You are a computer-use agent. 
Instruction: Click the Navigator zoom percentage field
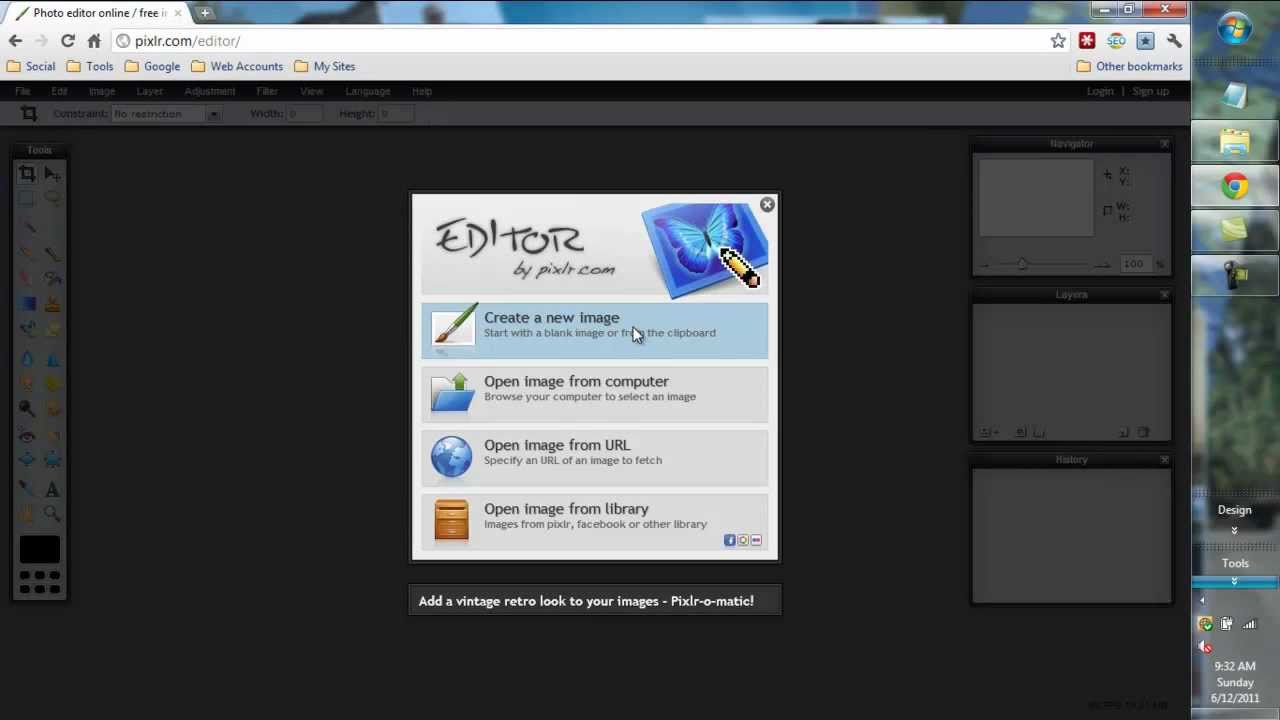tap(1134, 264)
